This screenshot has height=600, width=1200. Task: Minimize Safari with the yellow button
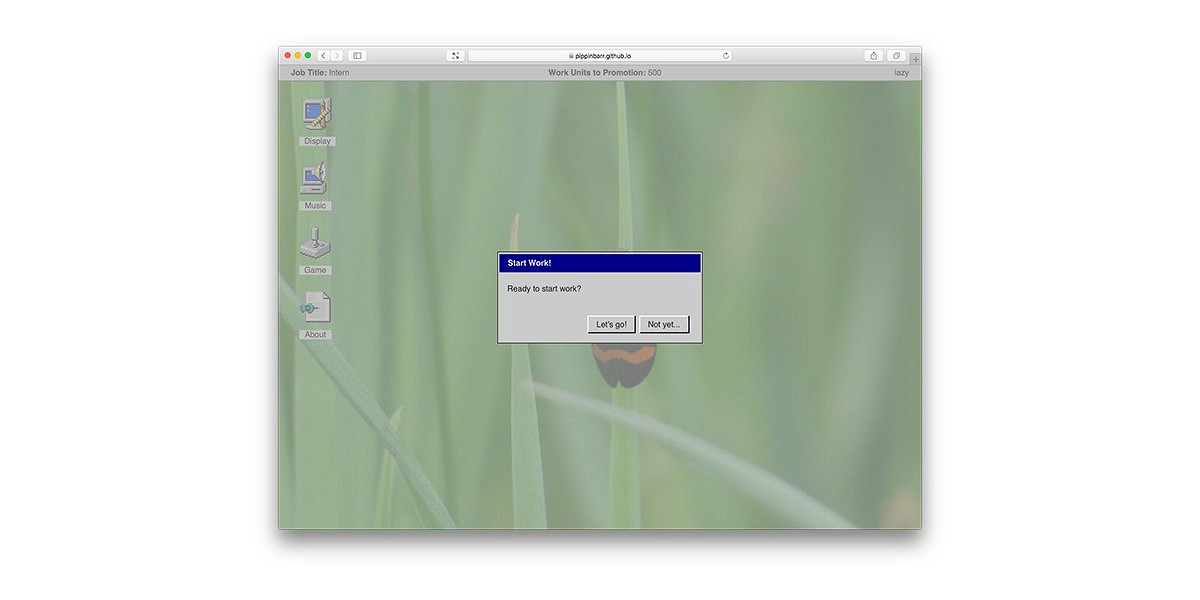point(298,56)
